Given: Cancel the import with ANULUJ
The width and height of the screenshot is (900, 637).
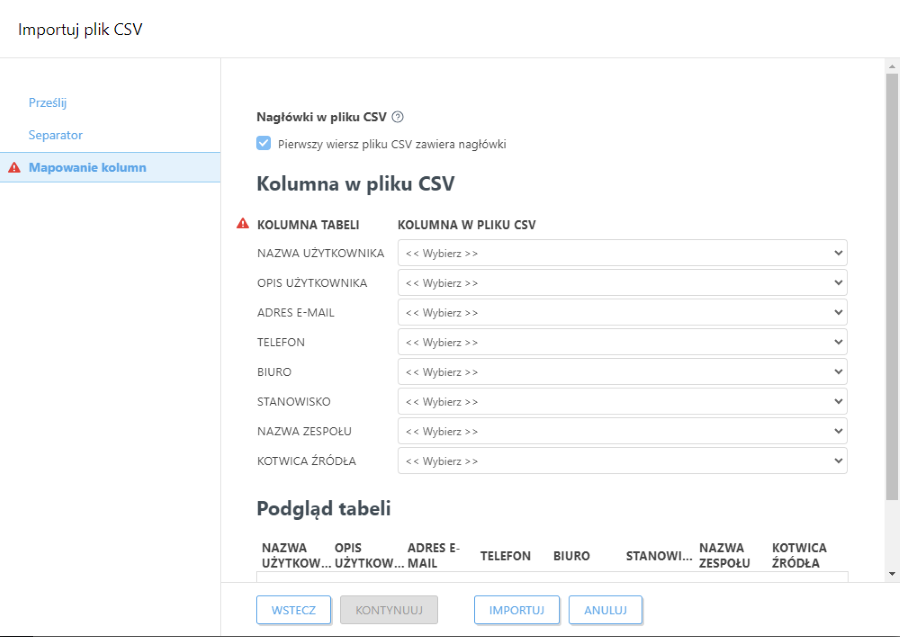Looking at the screenshot, I should (x=605, y=610).
